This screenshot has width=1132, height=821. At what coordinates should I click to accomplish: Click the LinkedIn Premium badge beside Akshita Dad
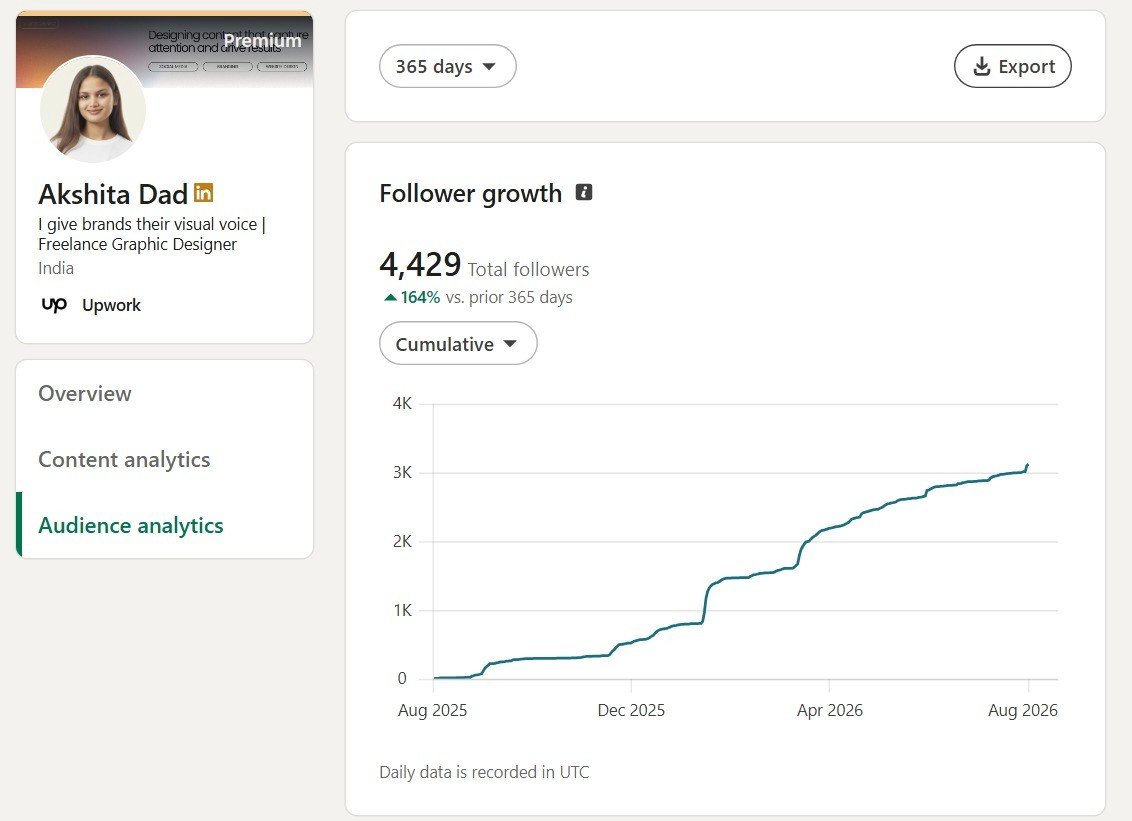[204, 194]
